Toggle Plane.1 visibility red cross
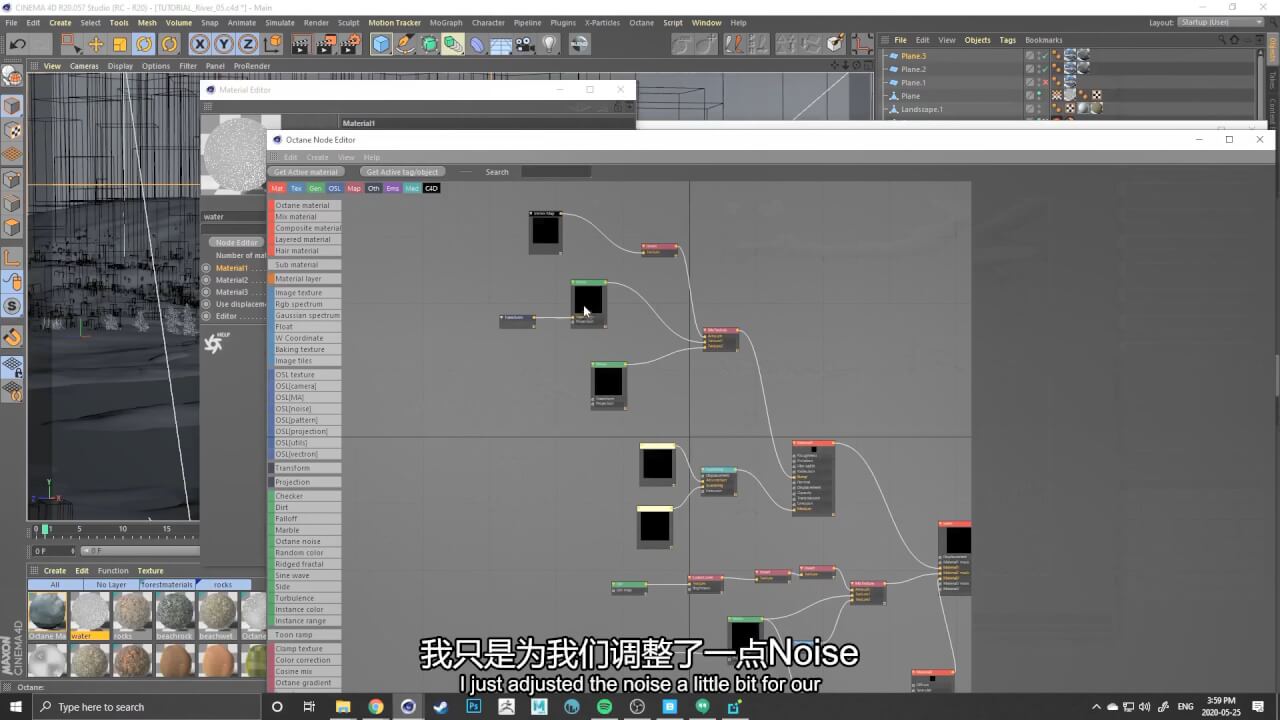Screen dimensions: 1280x720 [1044, 83]
